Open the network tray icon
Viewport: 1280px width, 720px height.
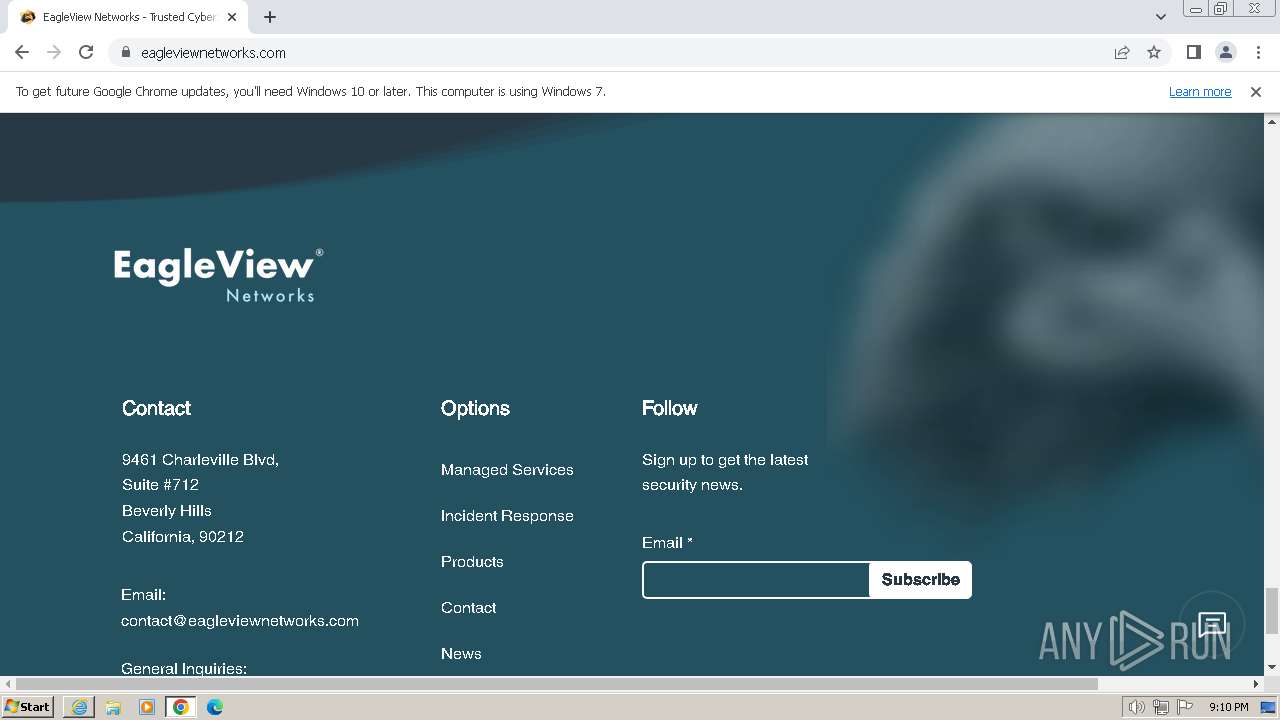1161,707
